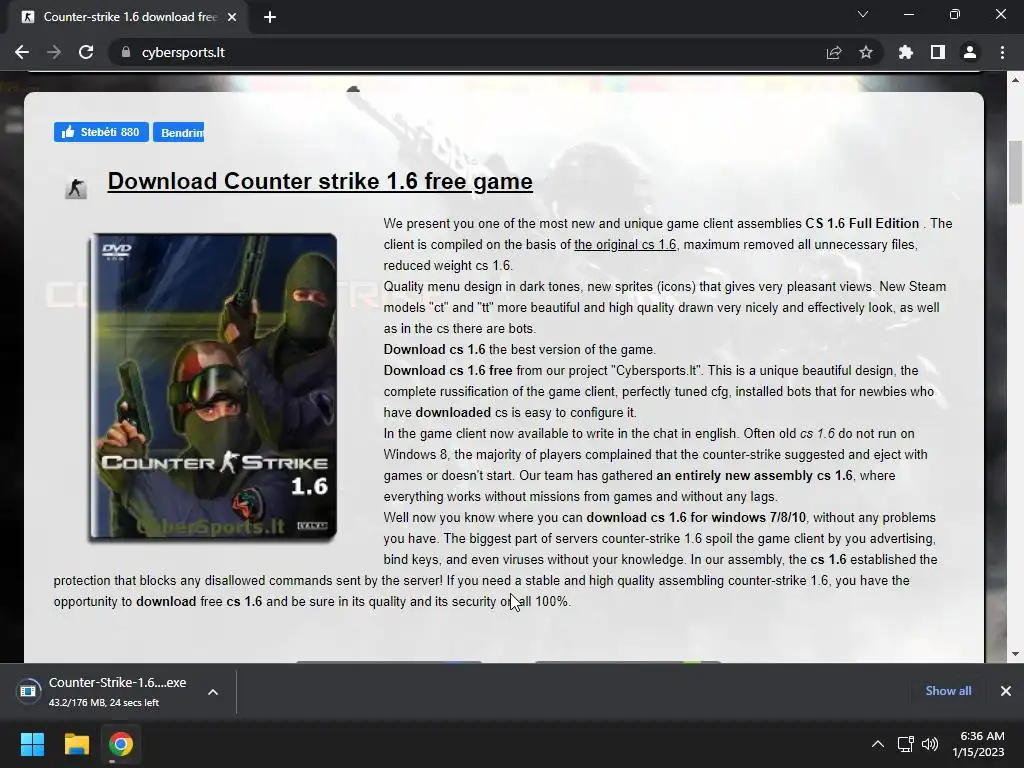
Task: Select the Counter-strike 1.6 download tab
Action: click(x=129, y=17)
